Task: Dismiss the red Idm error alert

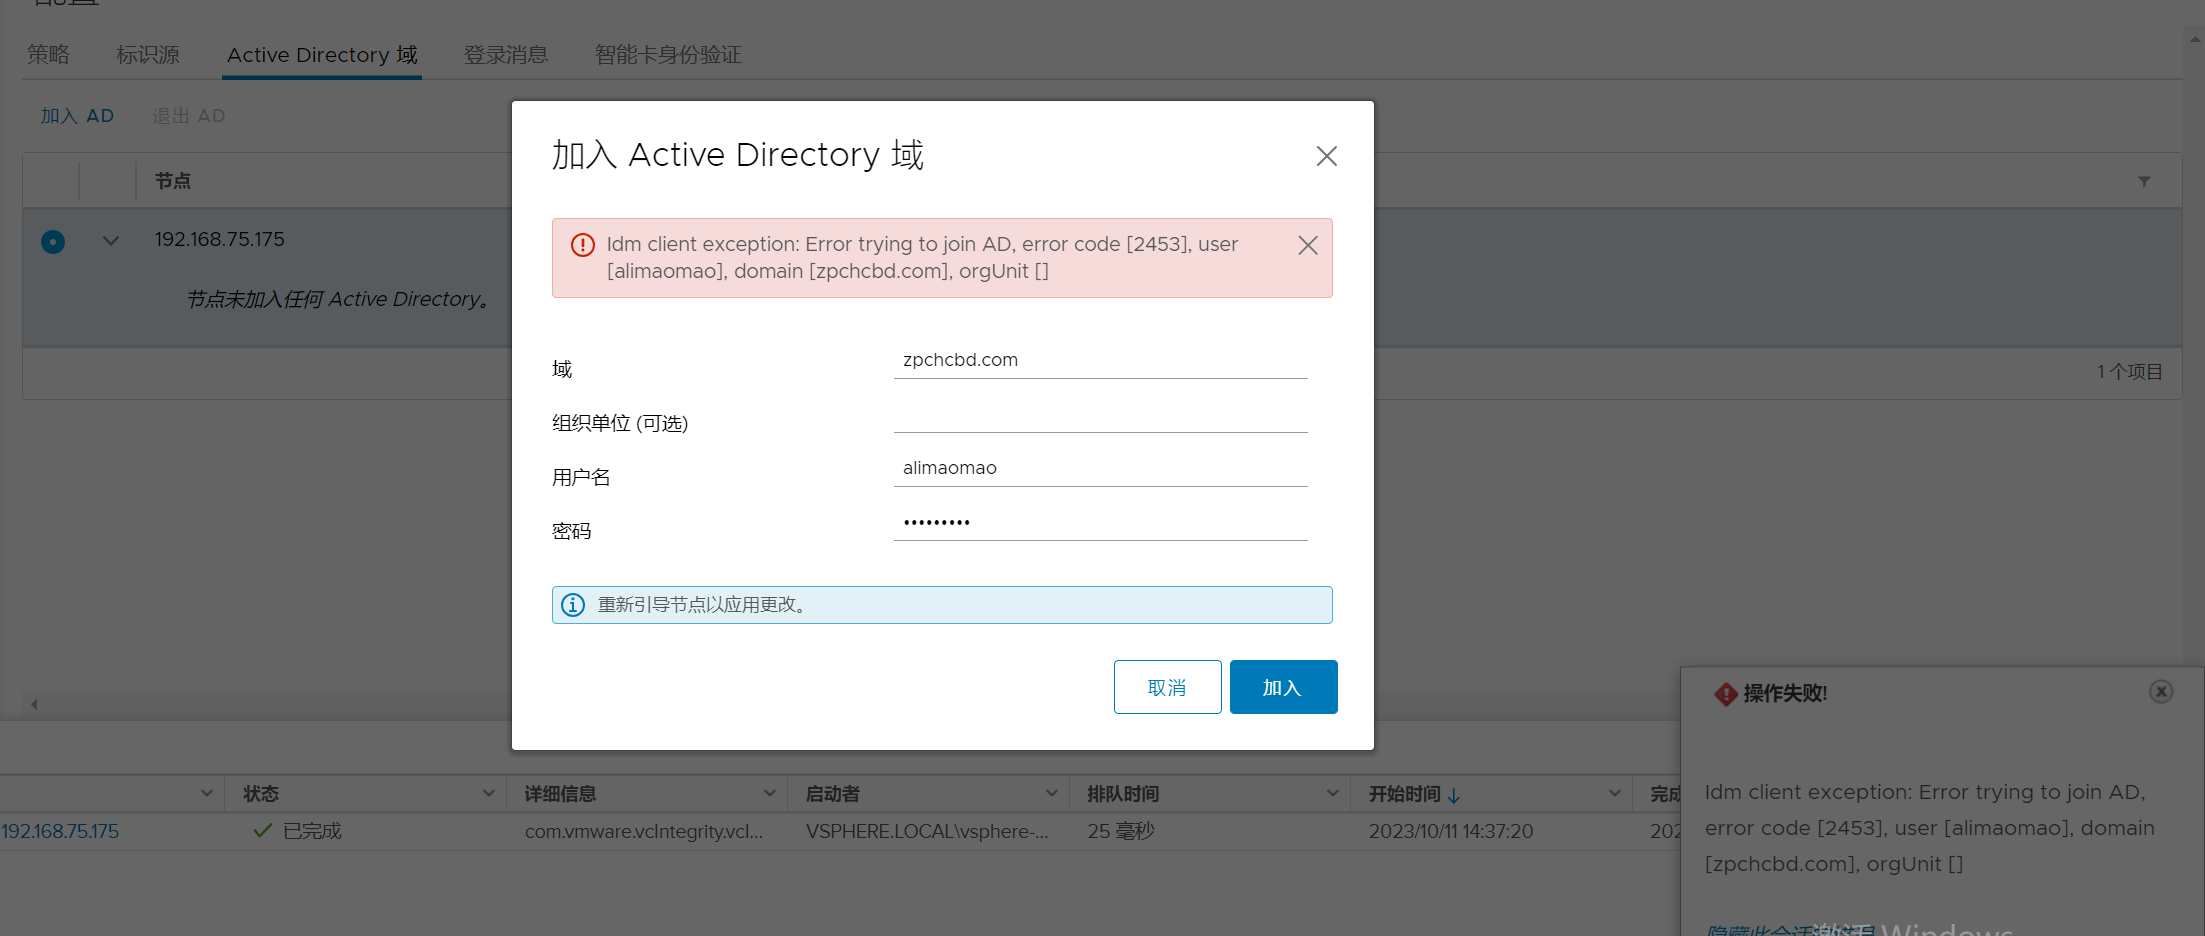Action: 1307,245
